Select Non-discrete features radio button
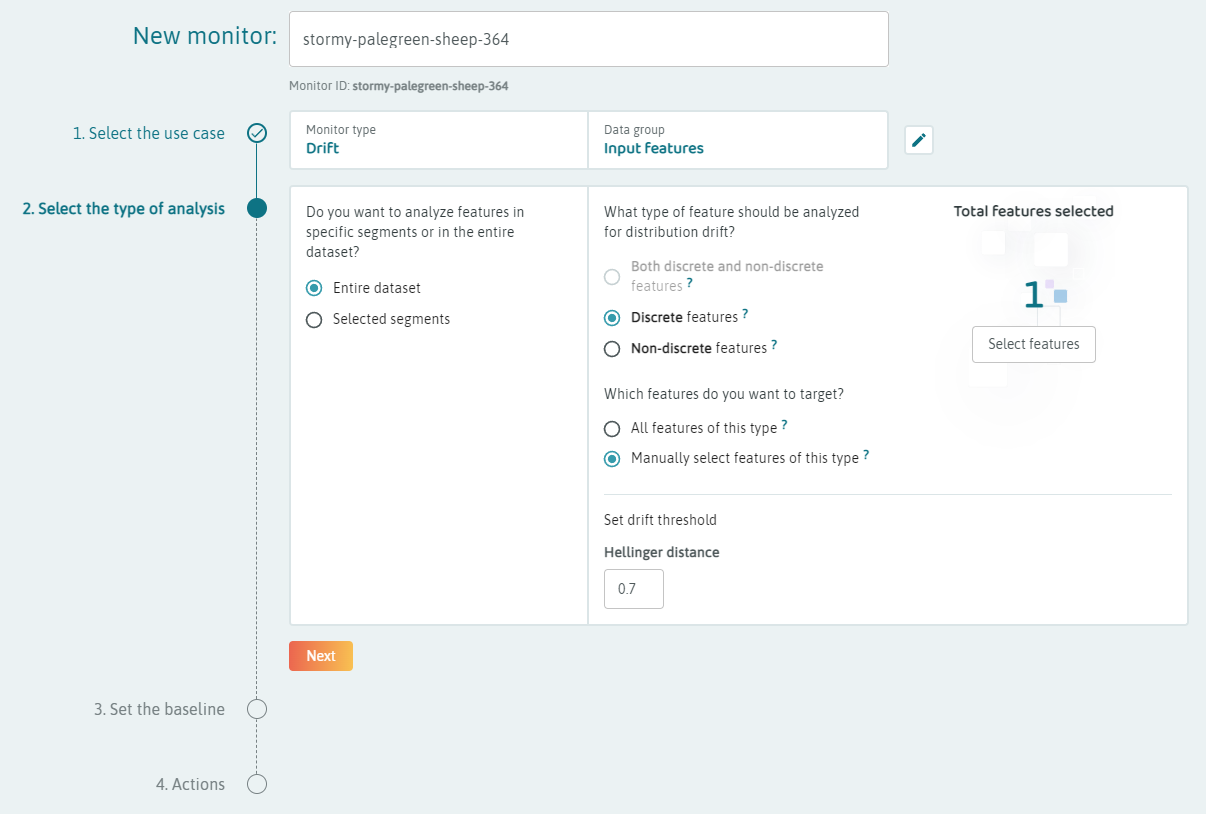This screenshot has width=1206, height=814. (x=612, y=349)
